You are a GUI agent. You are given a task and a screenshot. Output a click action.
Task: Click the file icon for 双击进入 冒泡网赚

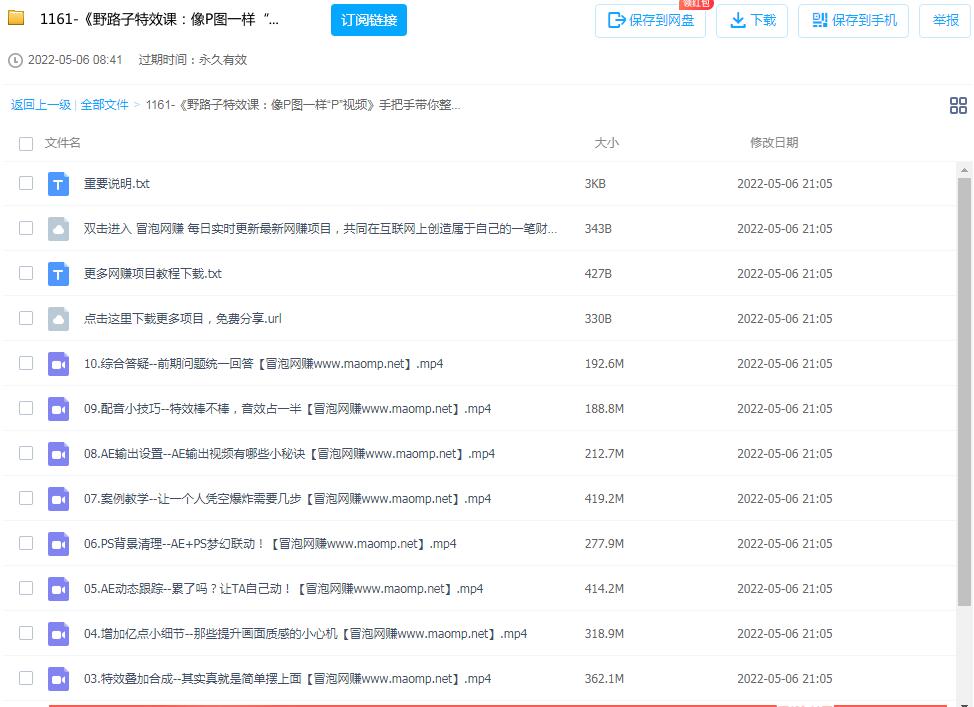58,229
